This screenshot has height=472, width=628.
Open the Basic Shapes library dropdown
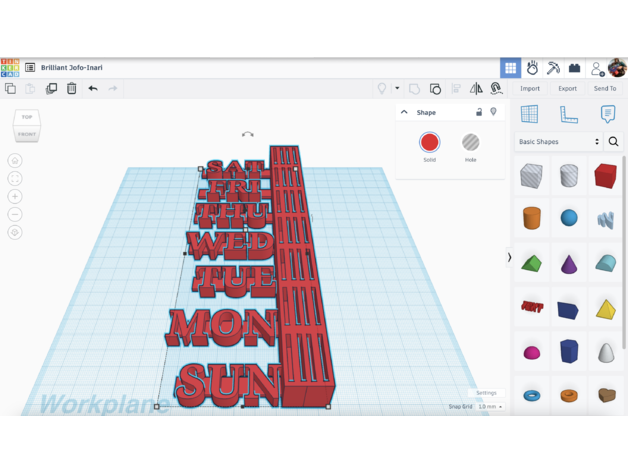tap(558, 142)
